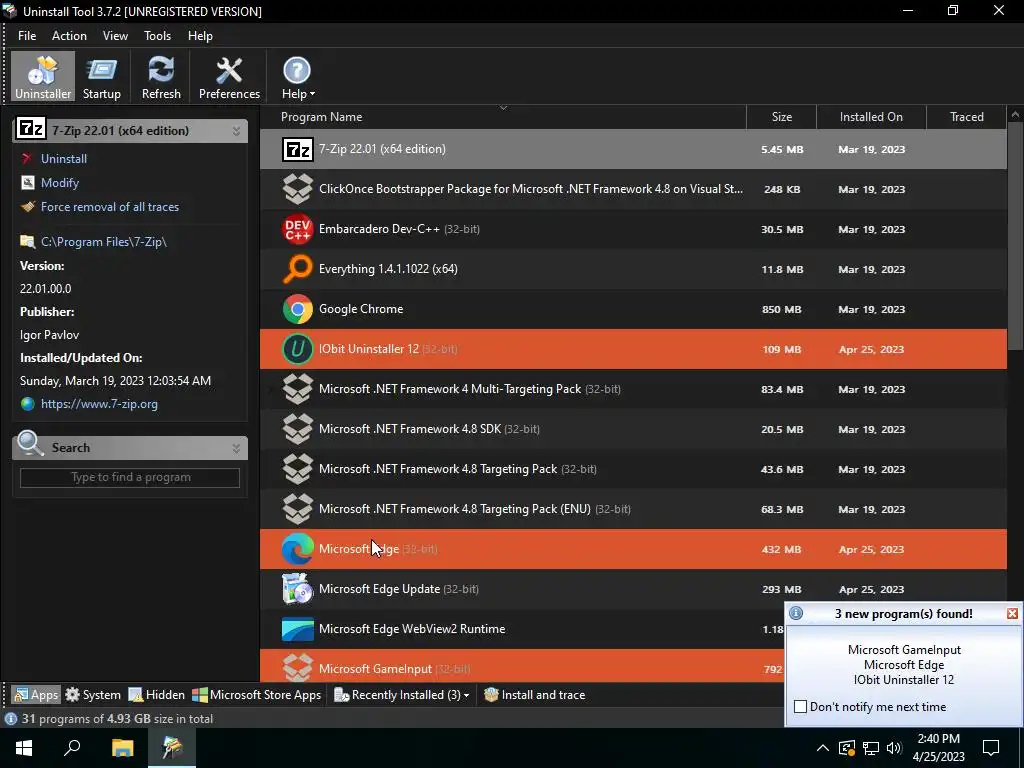Switch to the Hidden tab

click(x=157, y=695)
